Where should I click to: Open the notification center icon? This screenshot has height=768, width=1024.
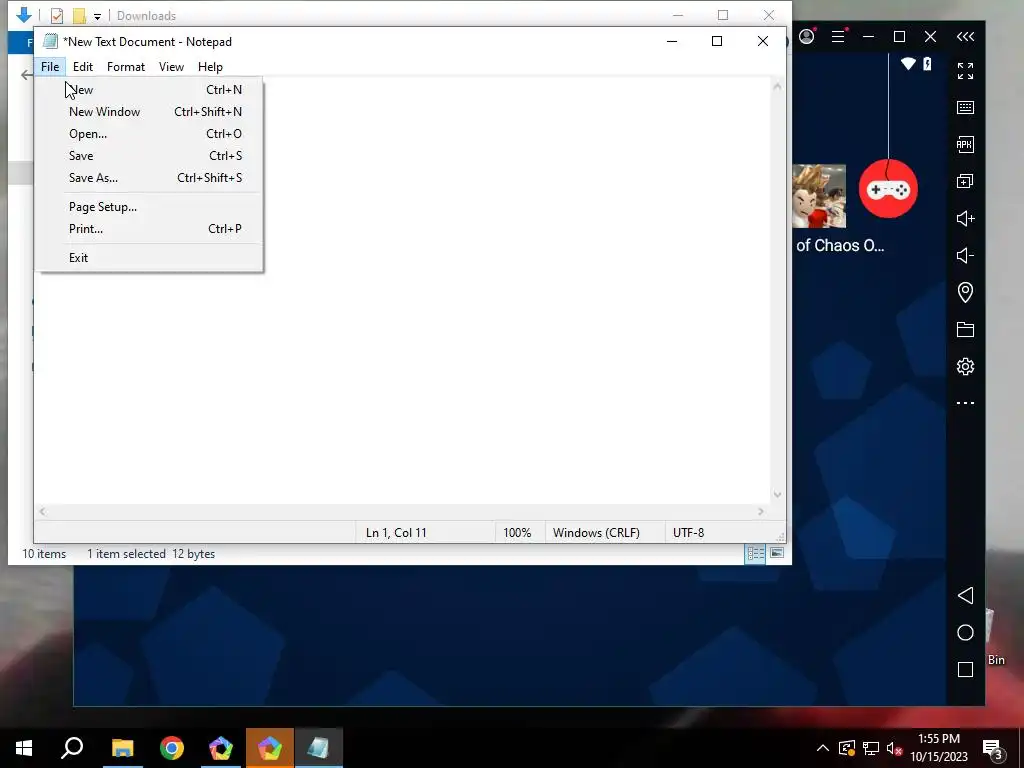(x=993, y=748)
